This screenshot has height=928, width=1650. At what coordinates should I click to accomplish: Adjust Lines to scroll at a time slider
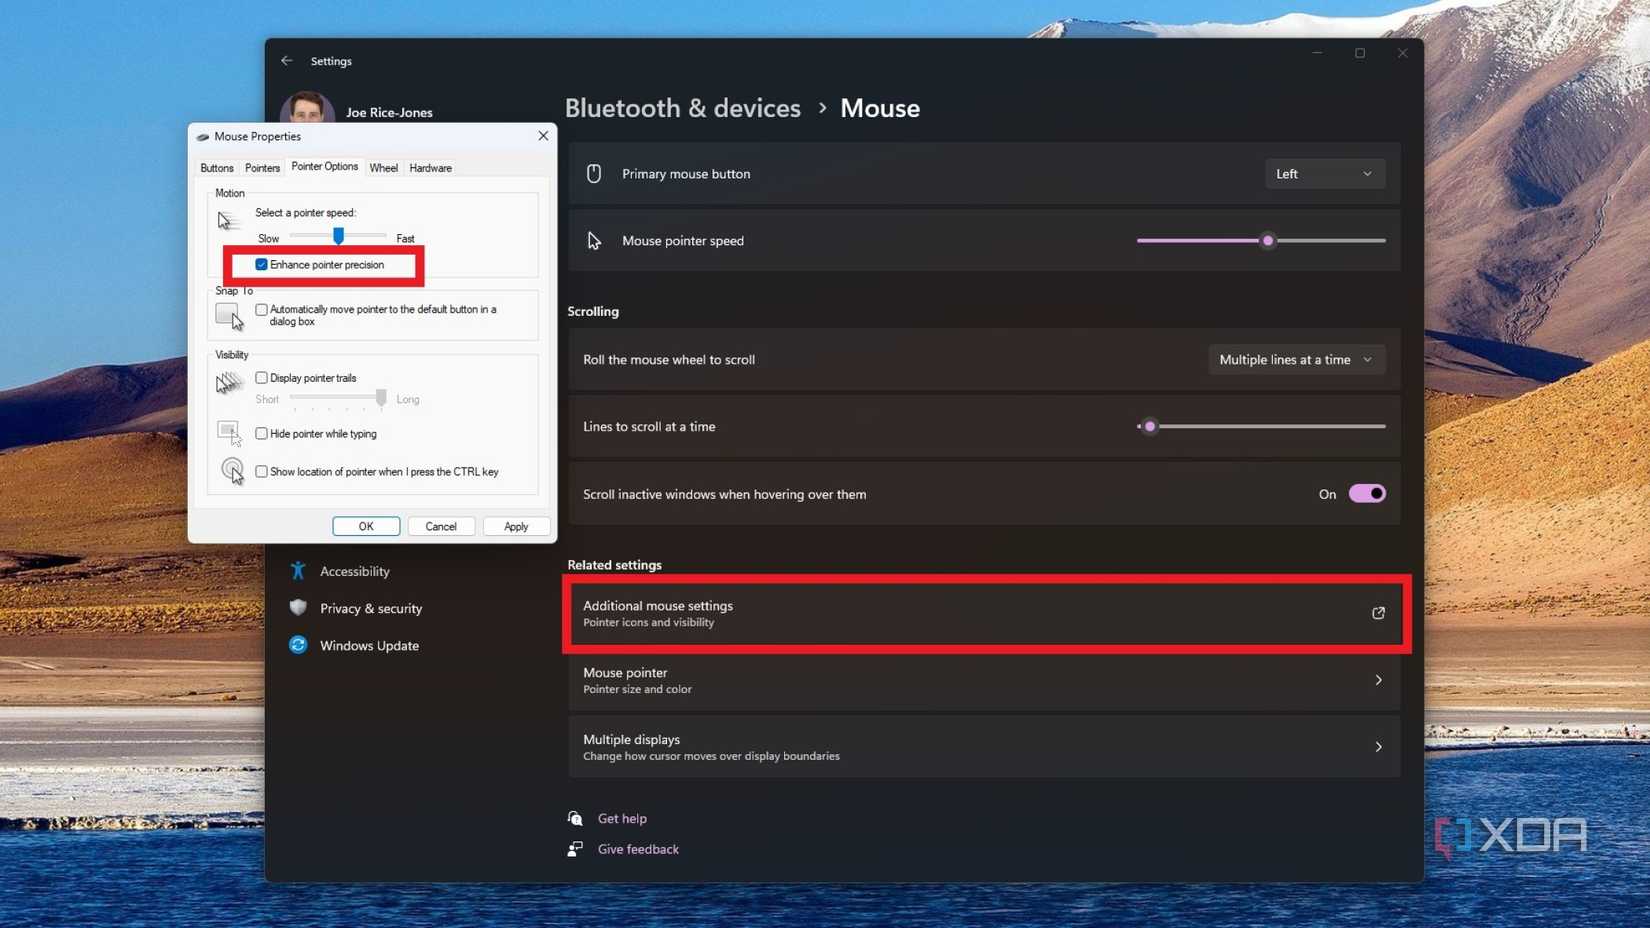[x=1150, y=427]
